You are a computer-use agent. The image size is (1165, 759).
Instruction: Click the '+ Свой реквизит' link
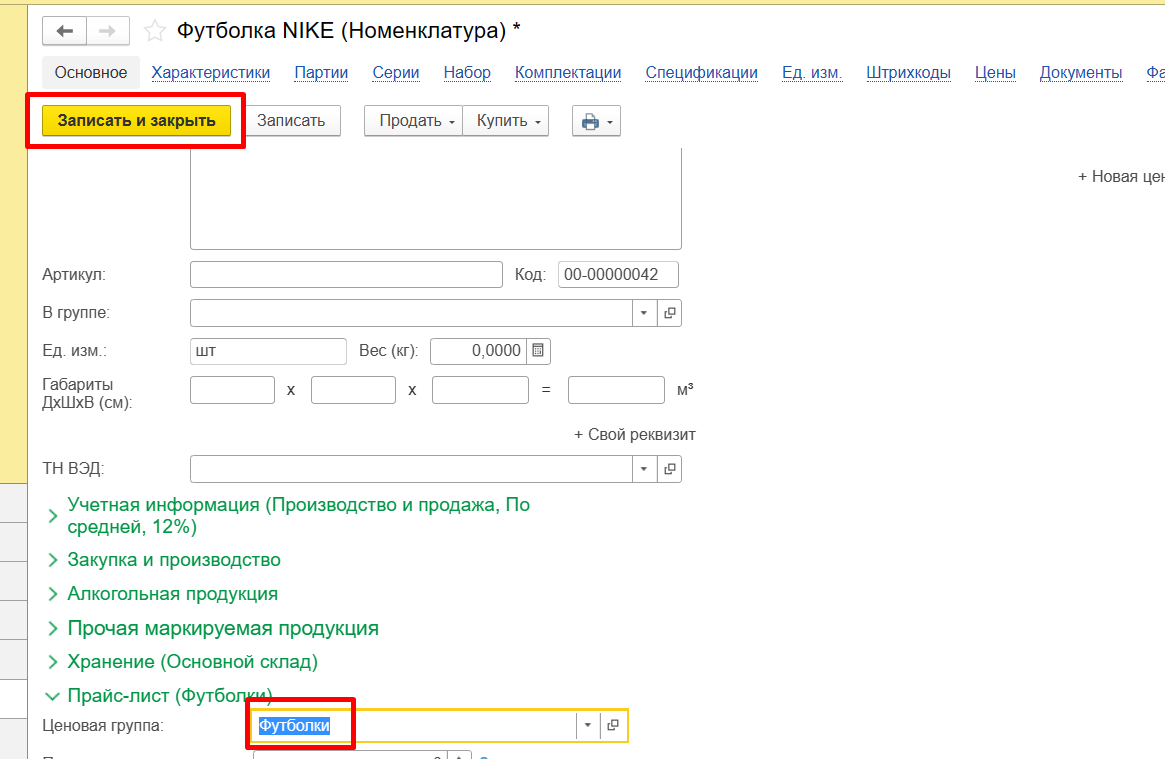[x=635, y=435]
